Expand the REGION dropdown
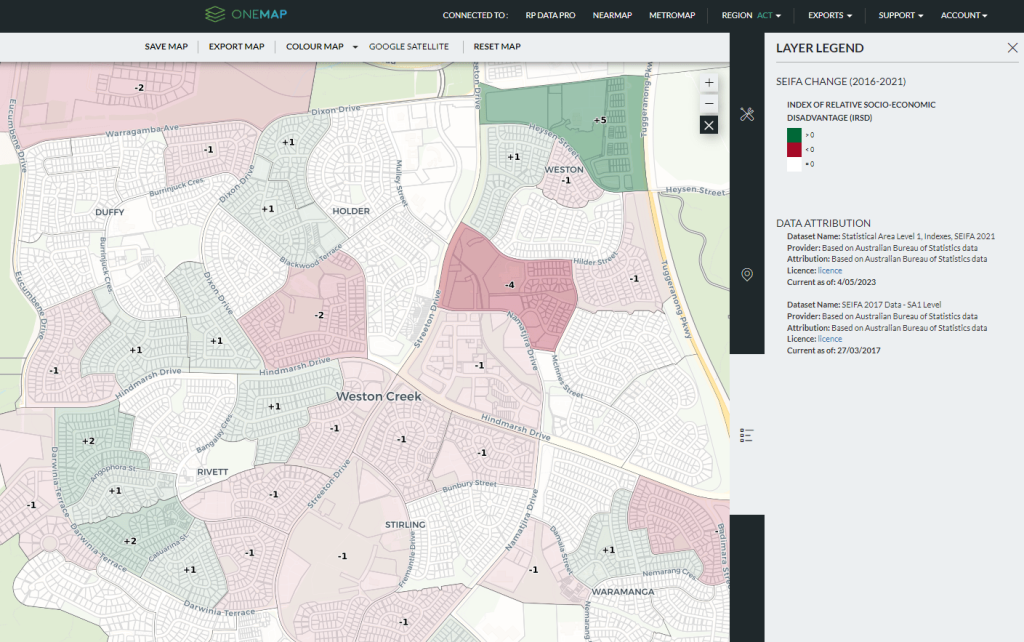 click(751, 15)
